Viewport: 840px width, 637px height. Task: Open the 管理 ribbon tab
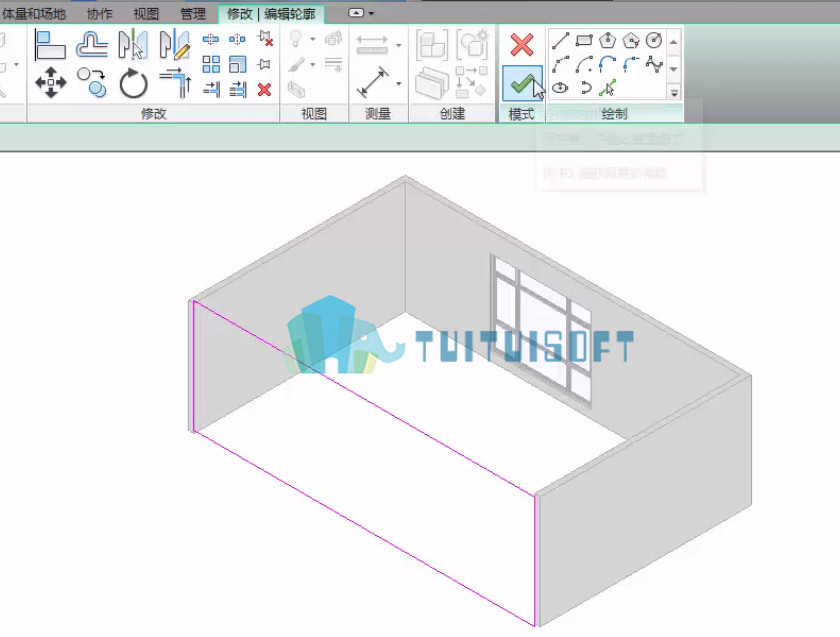click(x=193, y=14)
